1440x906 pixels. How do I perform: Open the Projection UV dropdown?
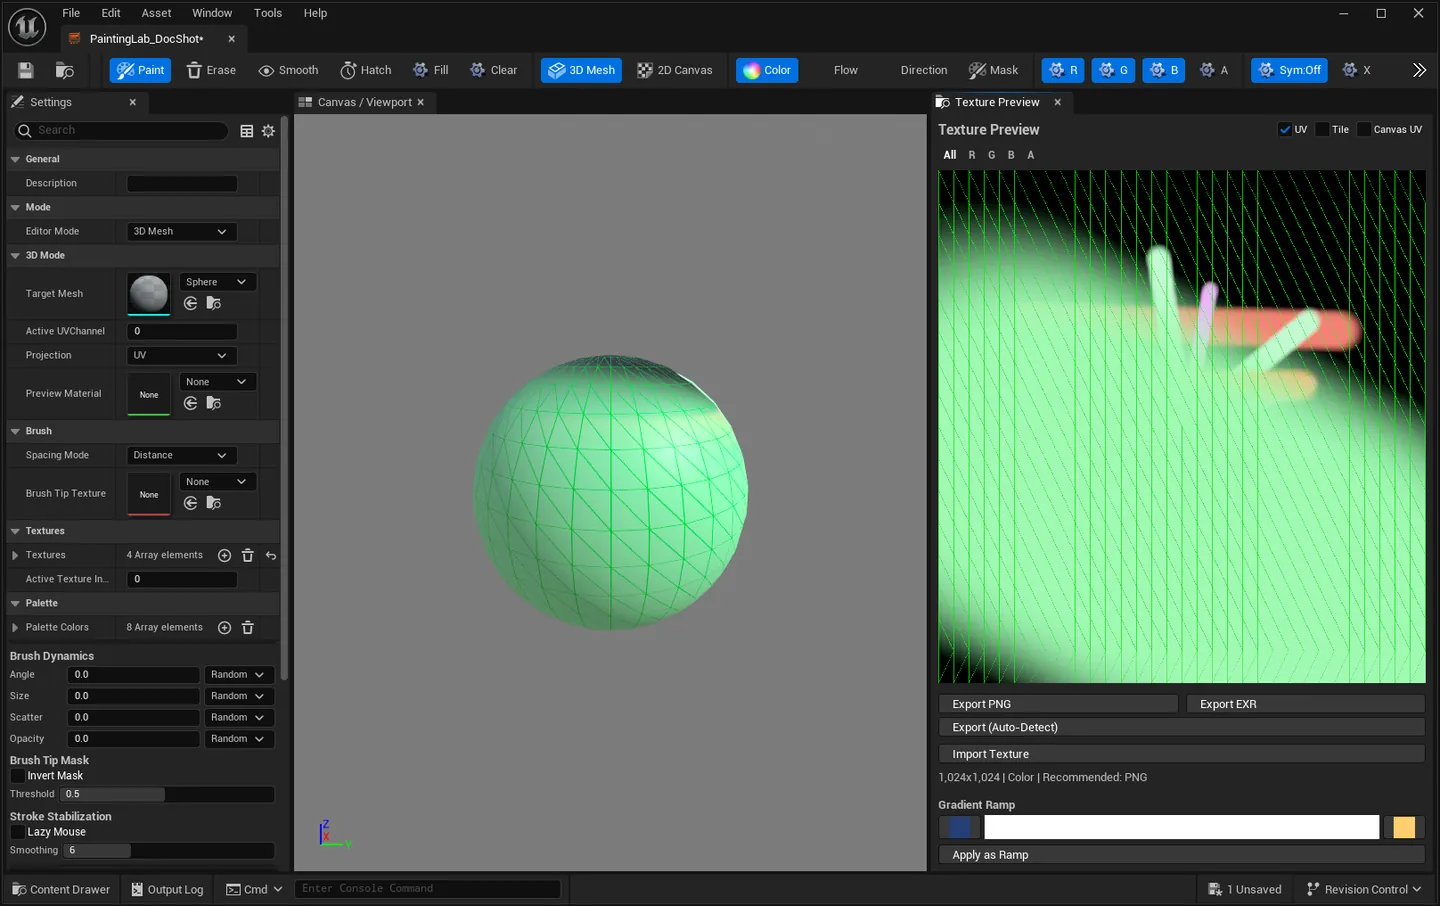pyautogui.click(x=181, y=355)
